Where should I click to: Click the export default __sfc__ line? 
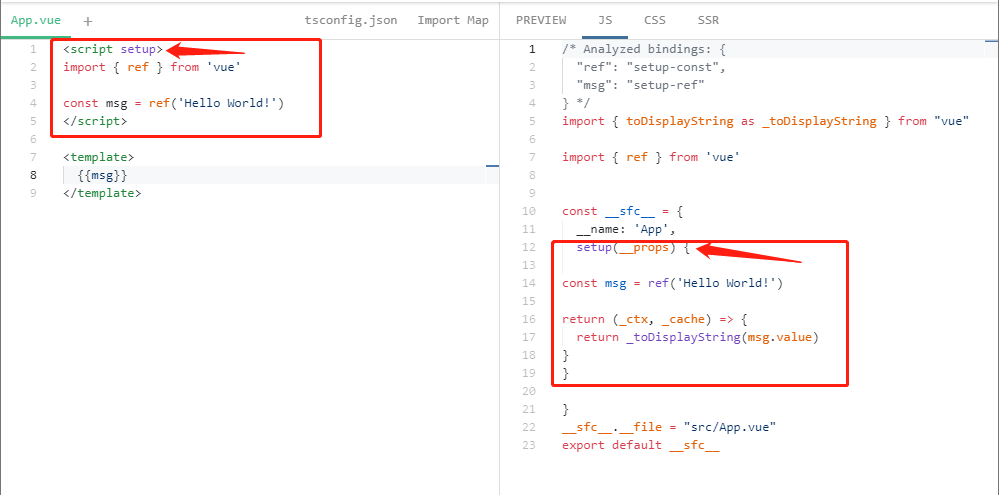click(x=640, y=445)
